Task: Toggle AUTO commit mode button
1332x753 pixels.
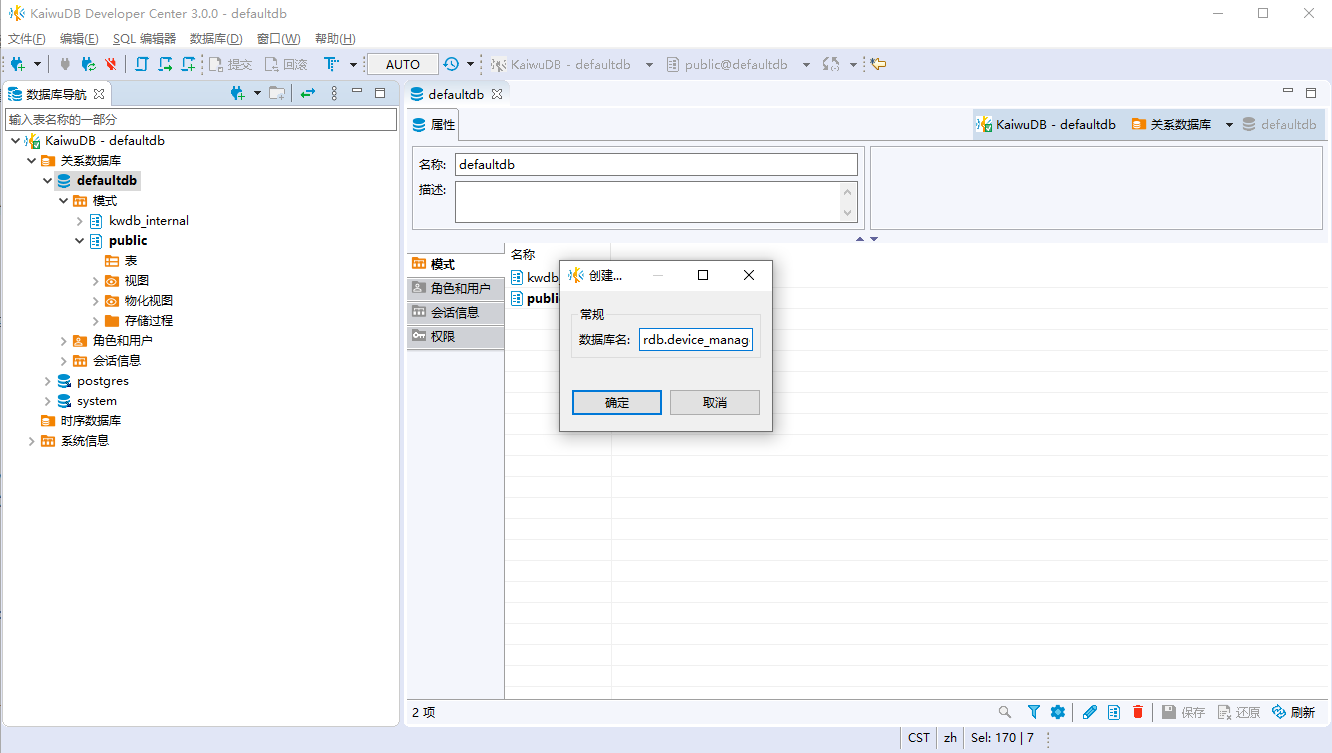Action: pos(403,64)
